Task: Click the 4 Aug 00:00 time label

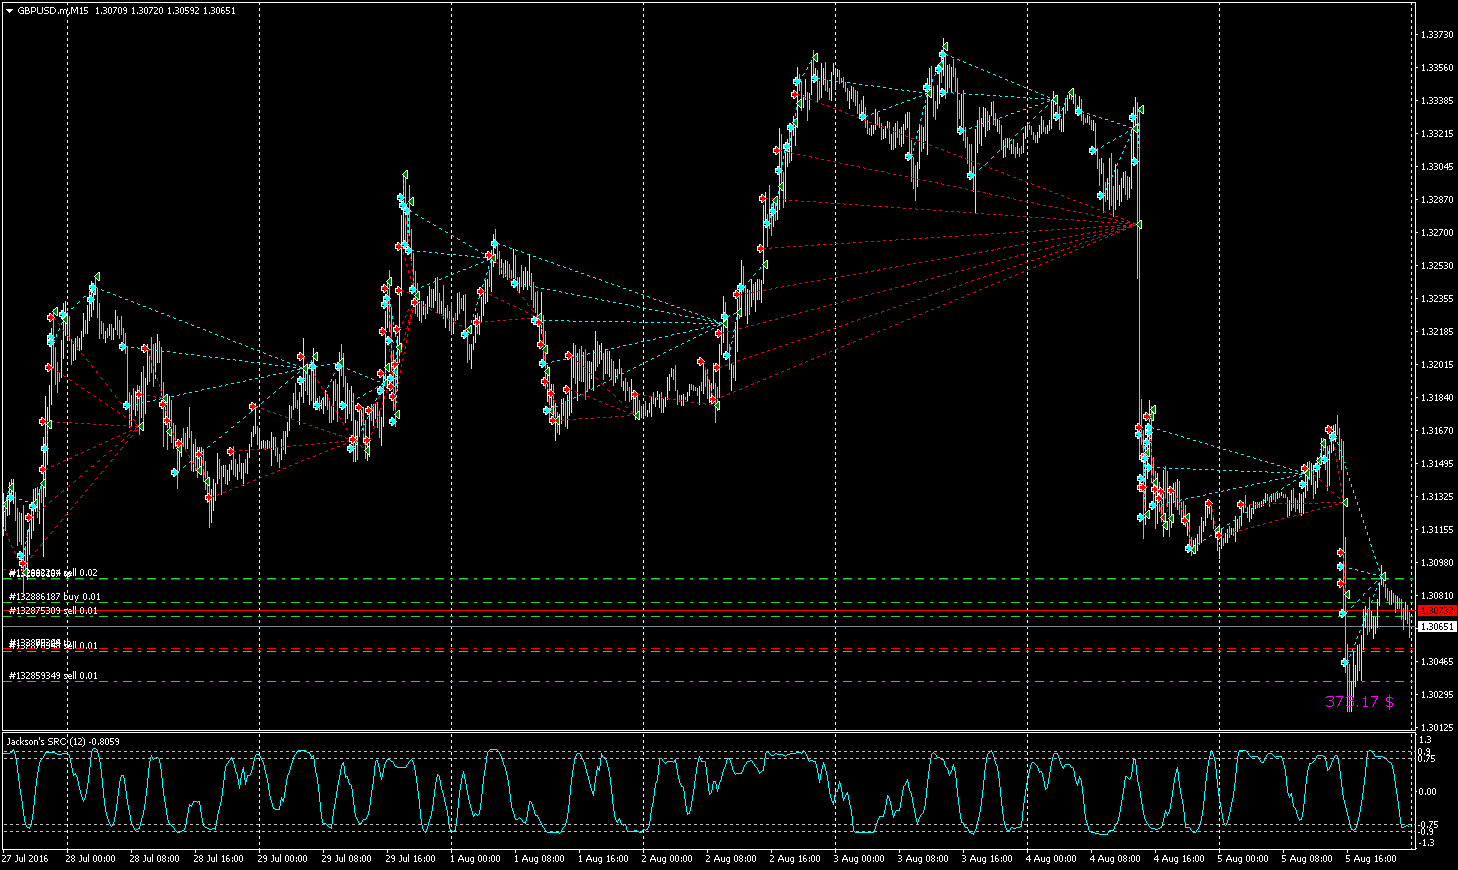Action: click(1051, 858)
